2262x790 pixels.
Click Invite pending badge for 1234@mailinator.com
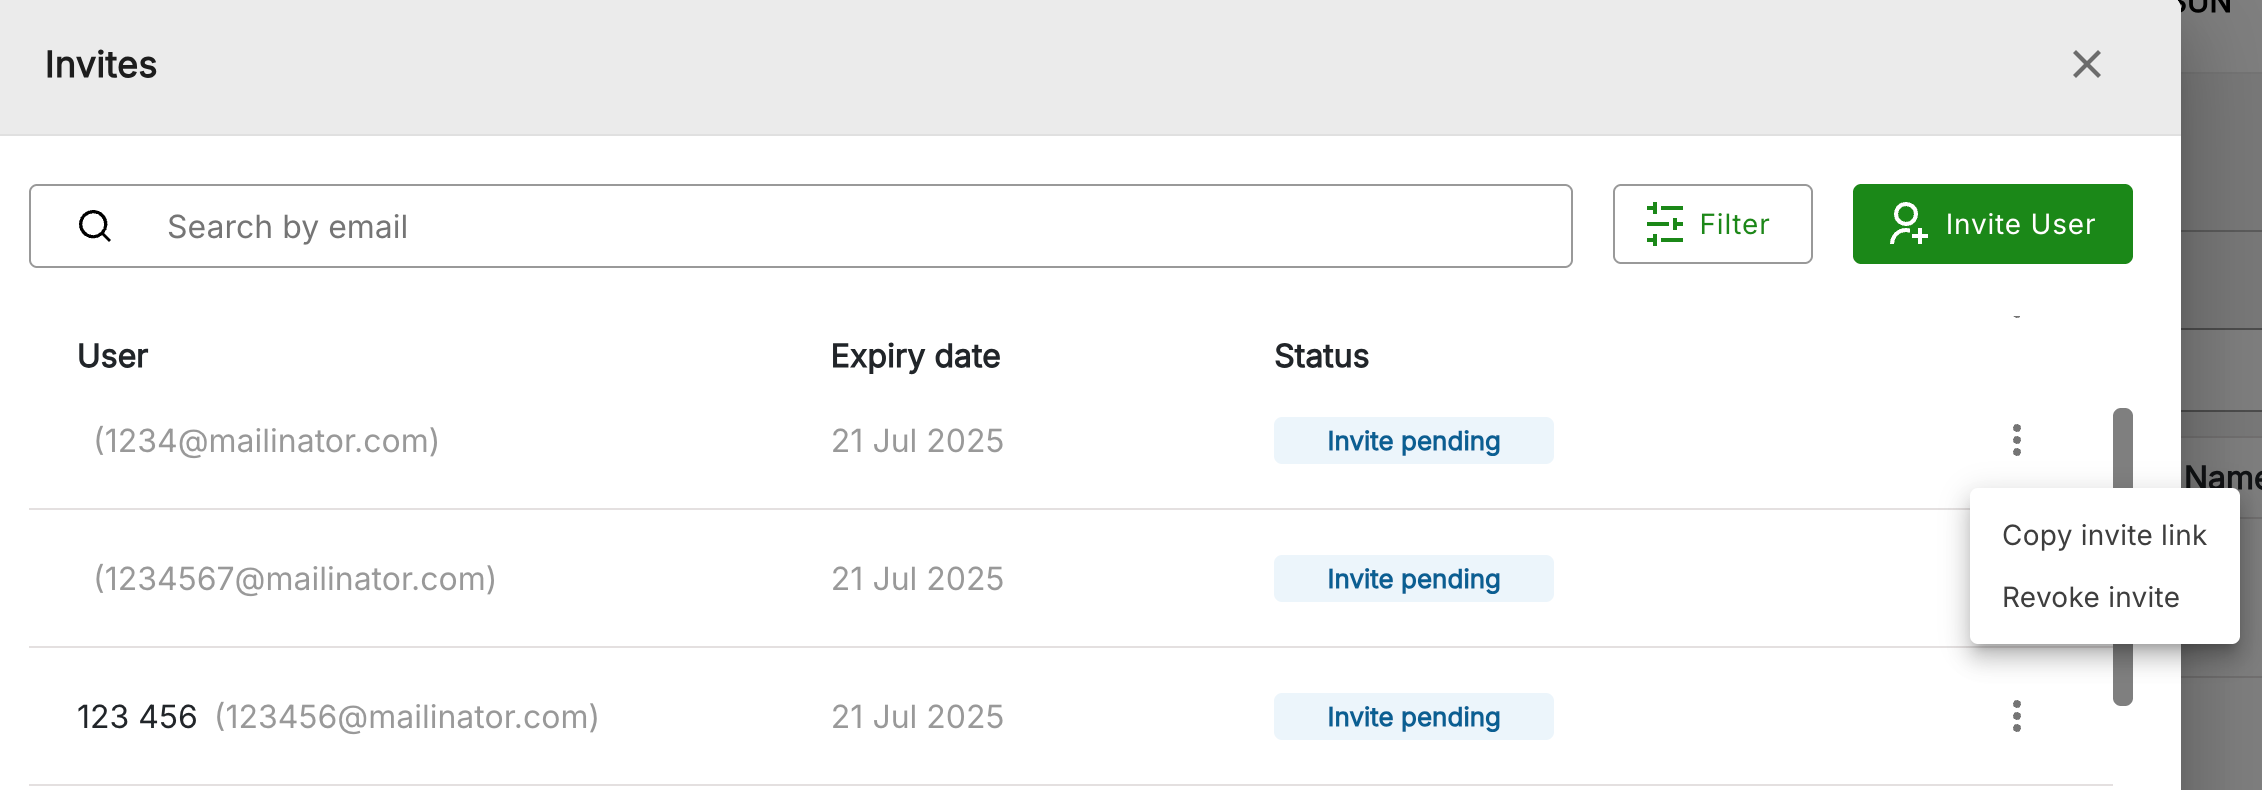(x=1413, y=440)
